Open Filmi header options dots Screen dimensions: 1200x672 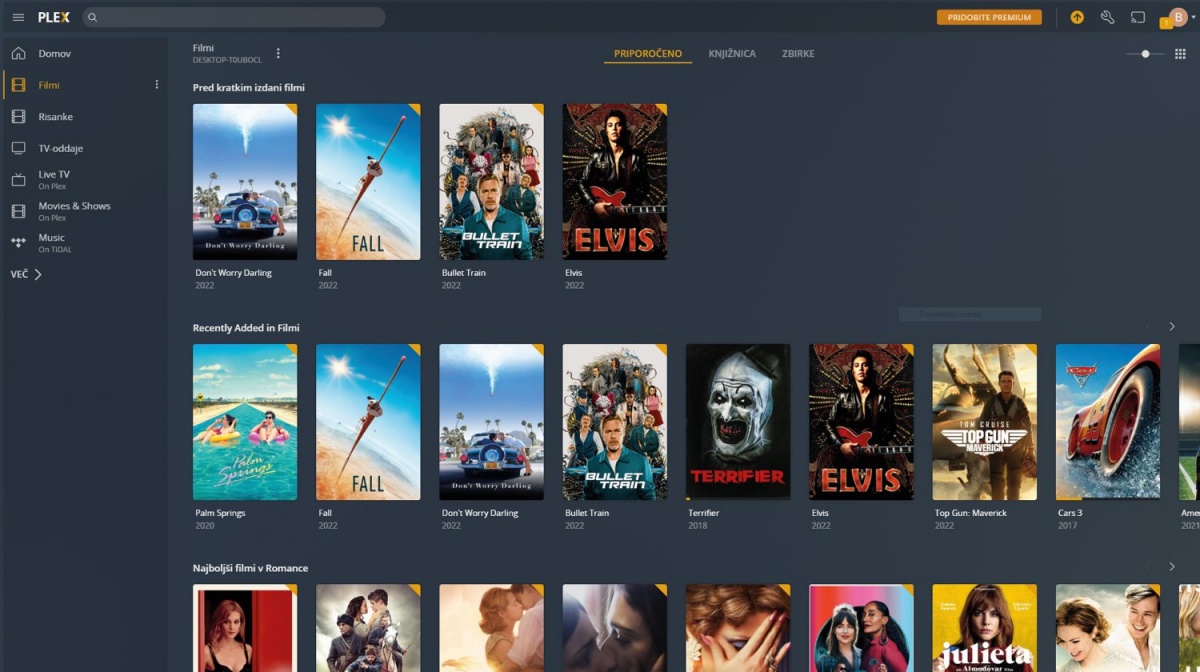(x=278, y=53)
